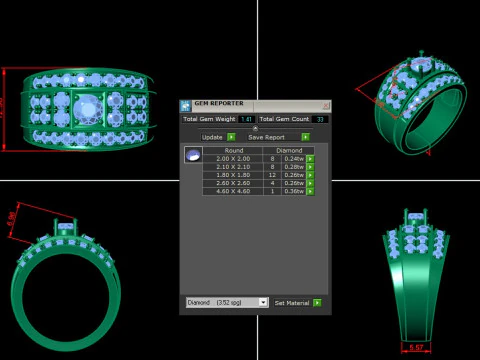Image resolution: width=480 pixels, height=360 pixels.
Task: Click the Total Gem Weight value 1.41
Action: click(246, 119)
